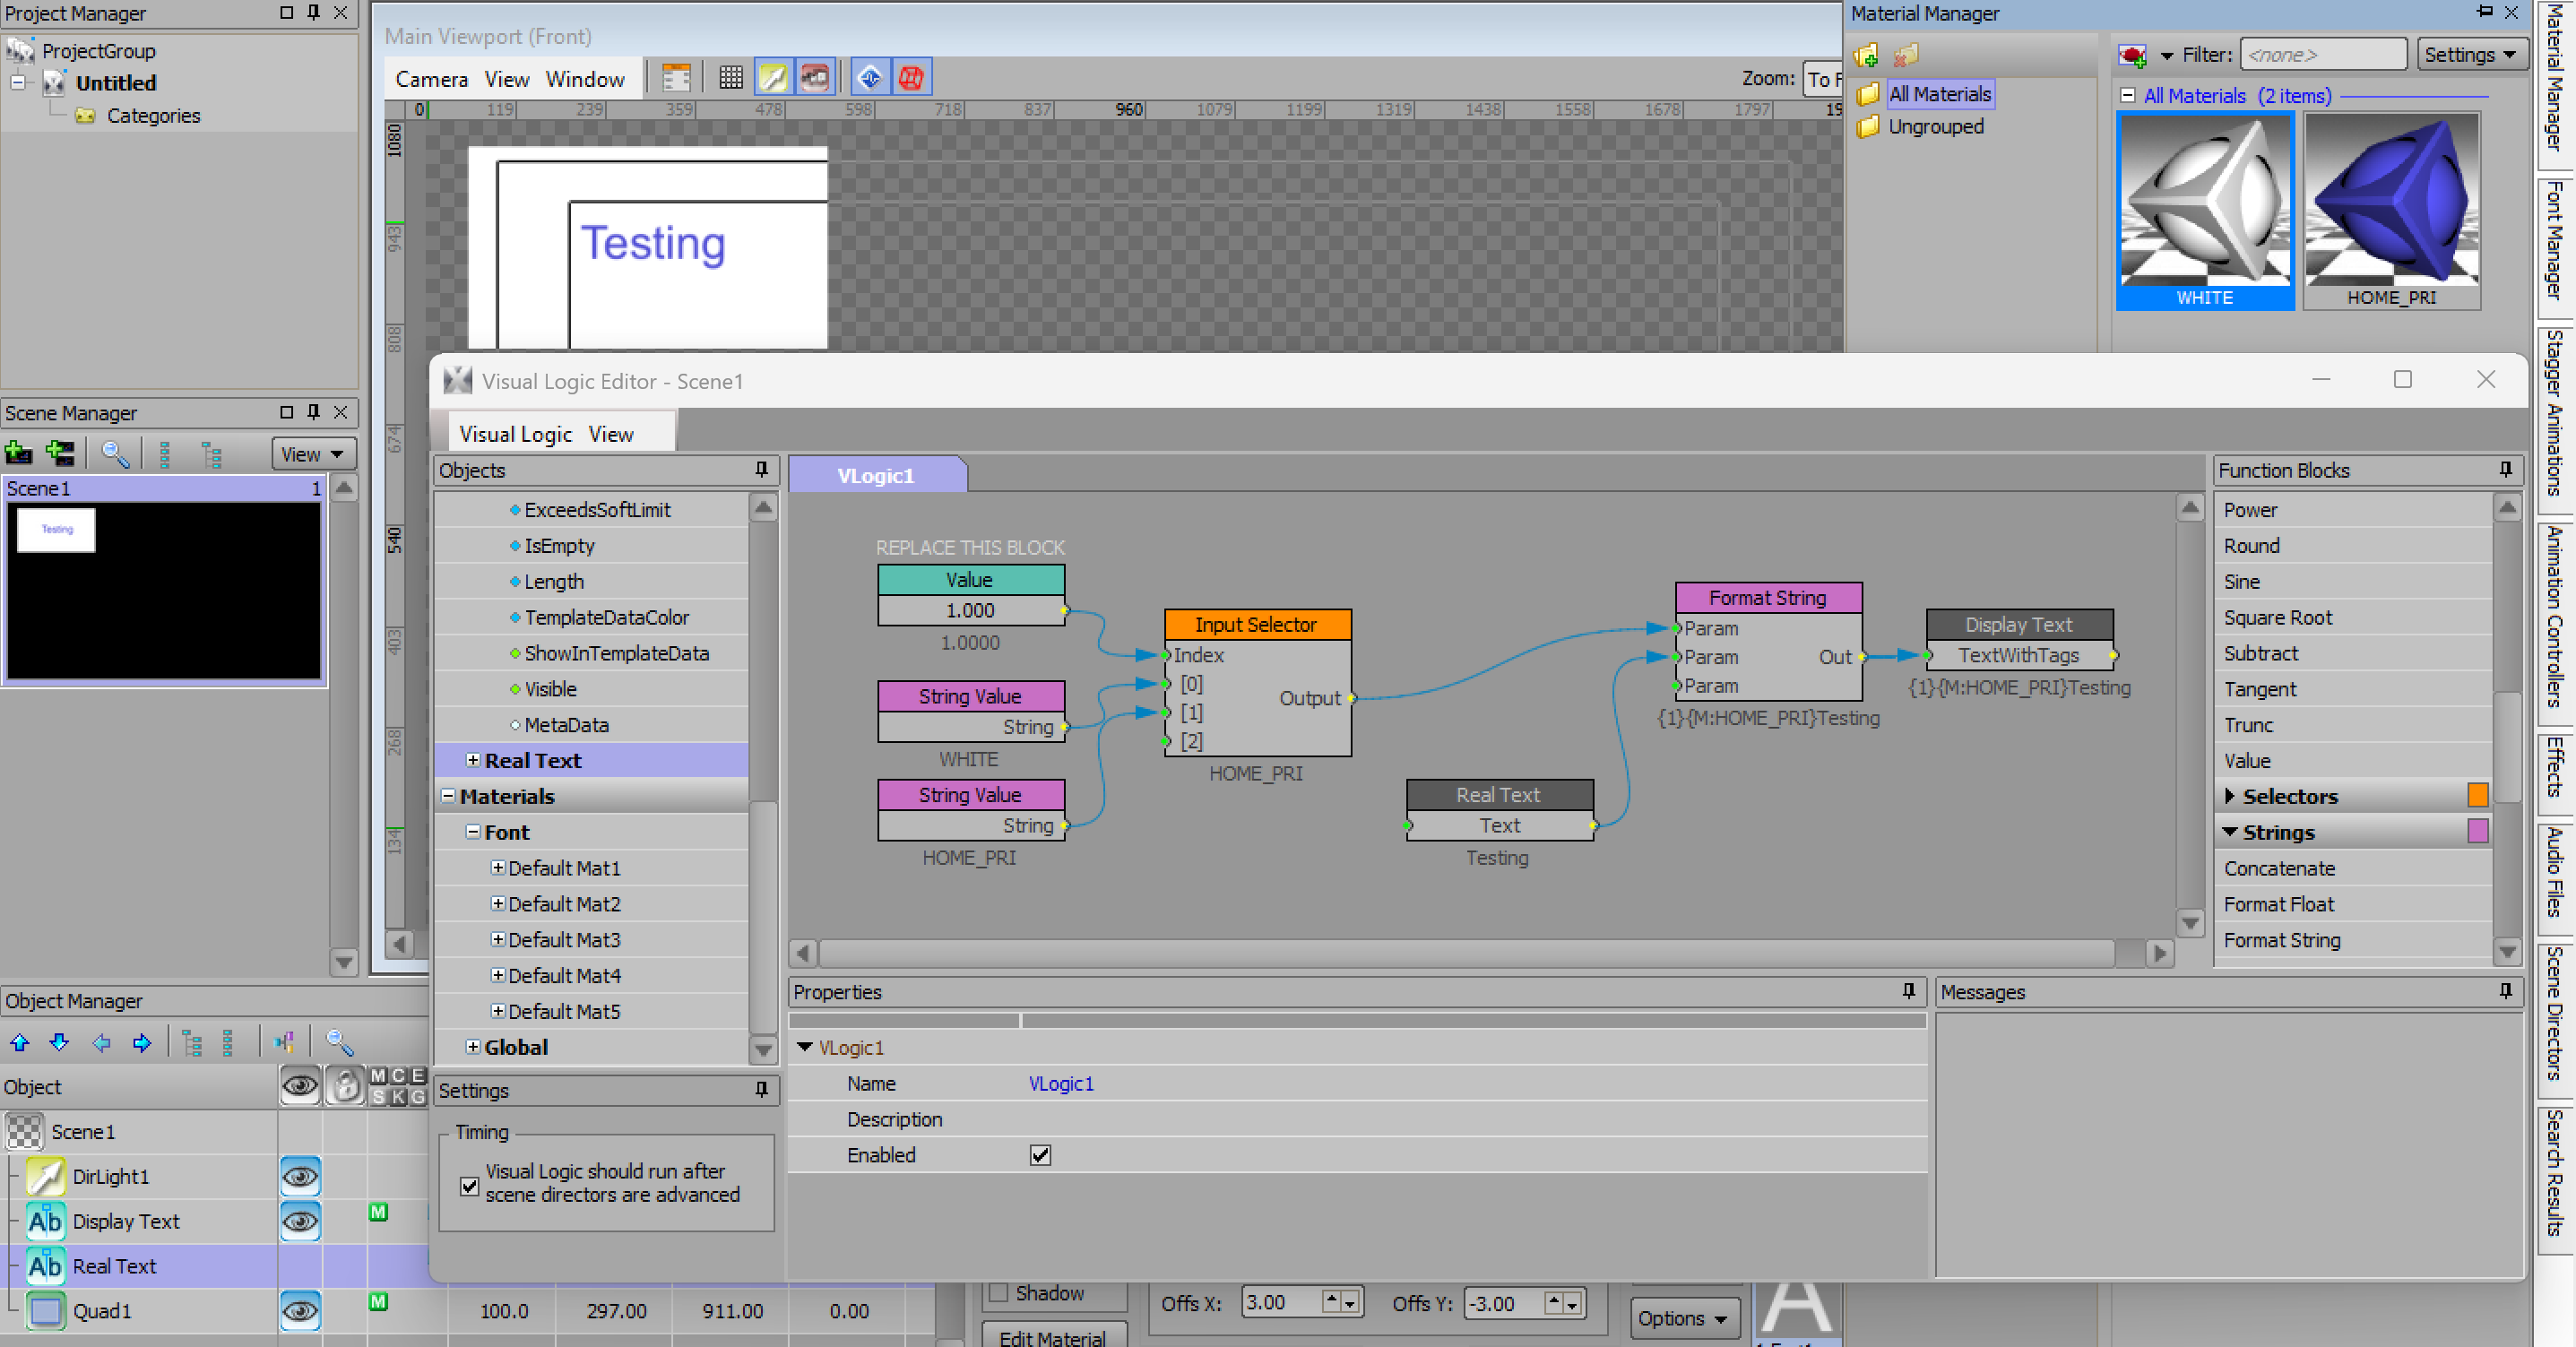Open Material Manager Settings button
Image resolution: width=2576 pixels, height=1347 pixels.
tap(2469, 55)
